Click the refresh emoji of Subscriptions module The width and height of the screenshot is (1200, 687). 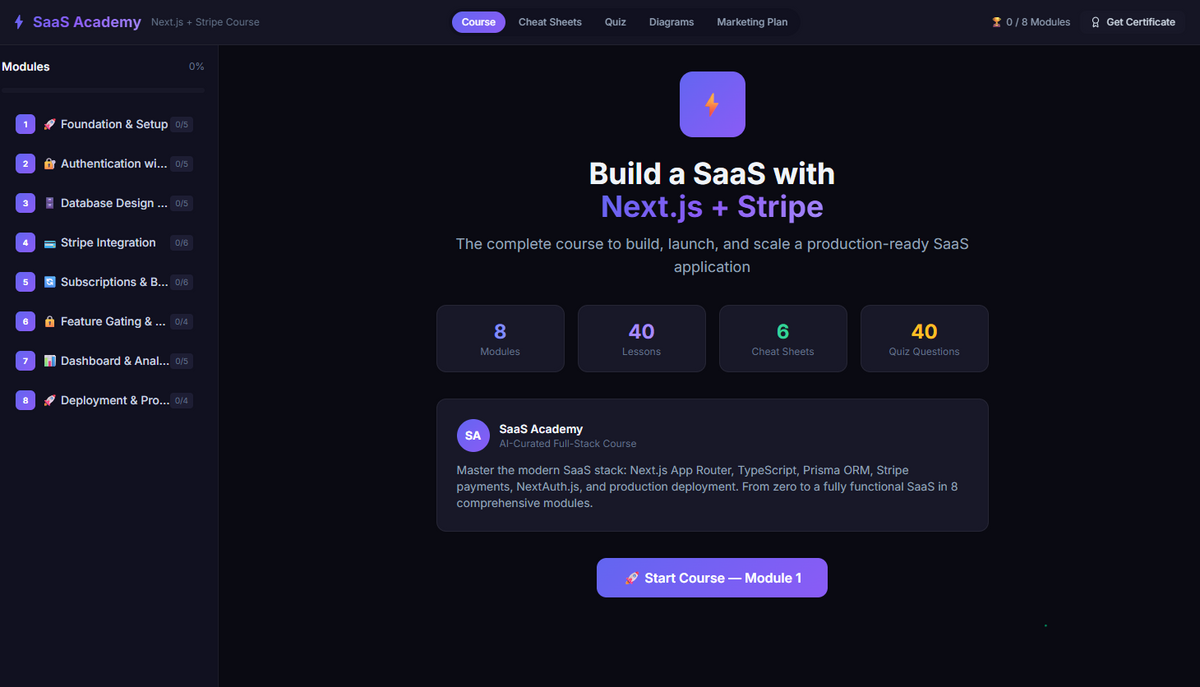tap(49, 282)
